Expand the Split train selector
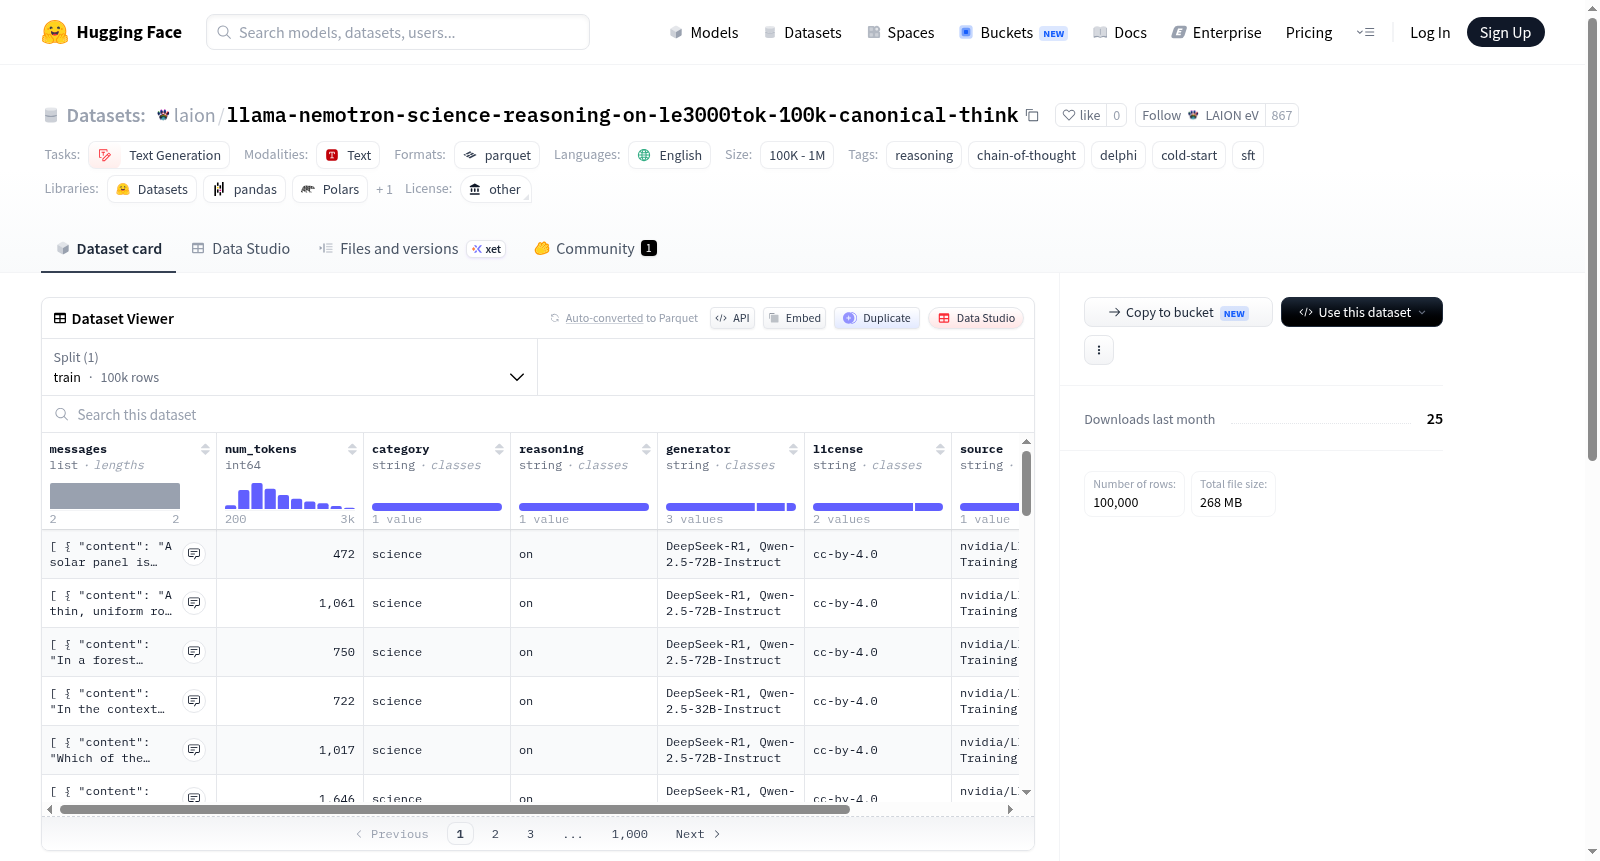 pos(289,367)
